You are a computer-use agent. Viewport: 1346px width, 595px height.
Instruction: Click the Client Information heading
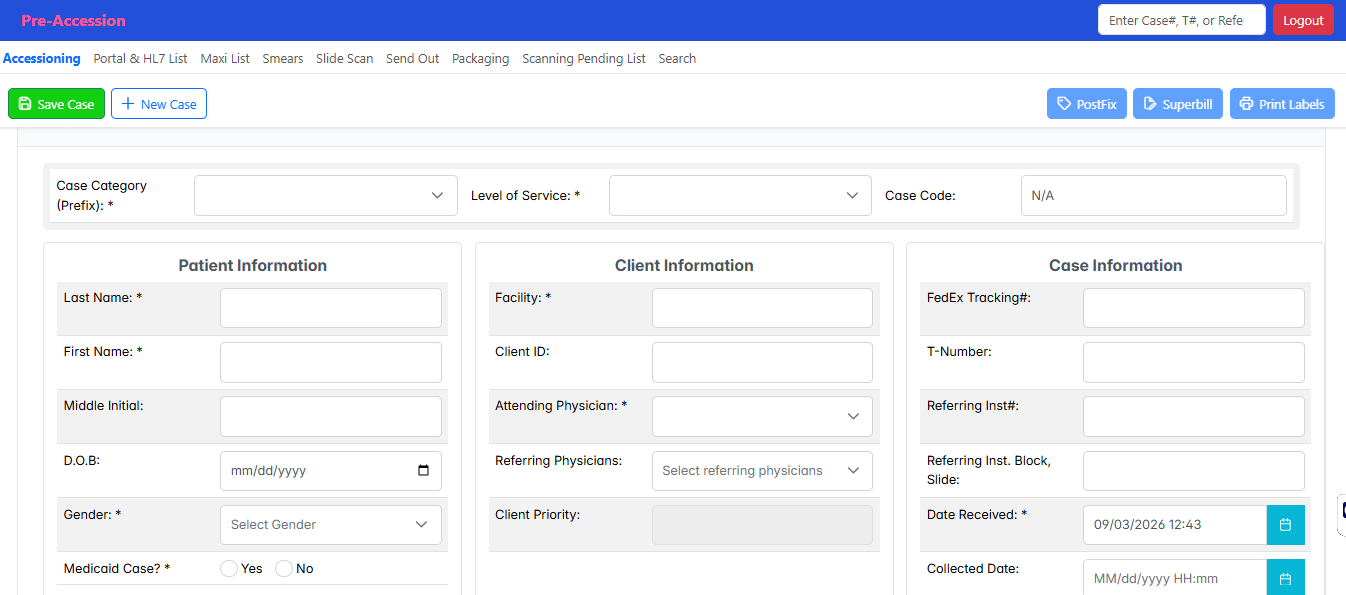684,265
